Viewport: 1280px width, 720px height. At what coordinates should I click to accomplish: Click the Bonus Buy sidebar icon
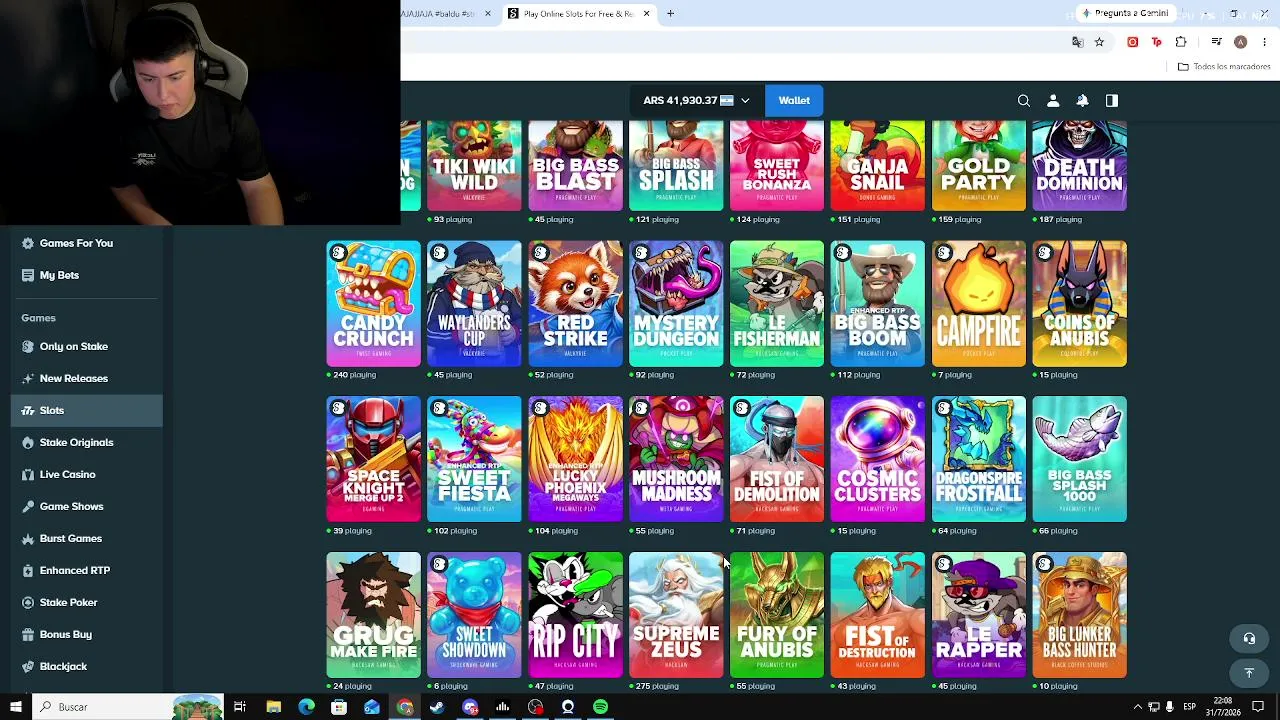pos(28,634)
